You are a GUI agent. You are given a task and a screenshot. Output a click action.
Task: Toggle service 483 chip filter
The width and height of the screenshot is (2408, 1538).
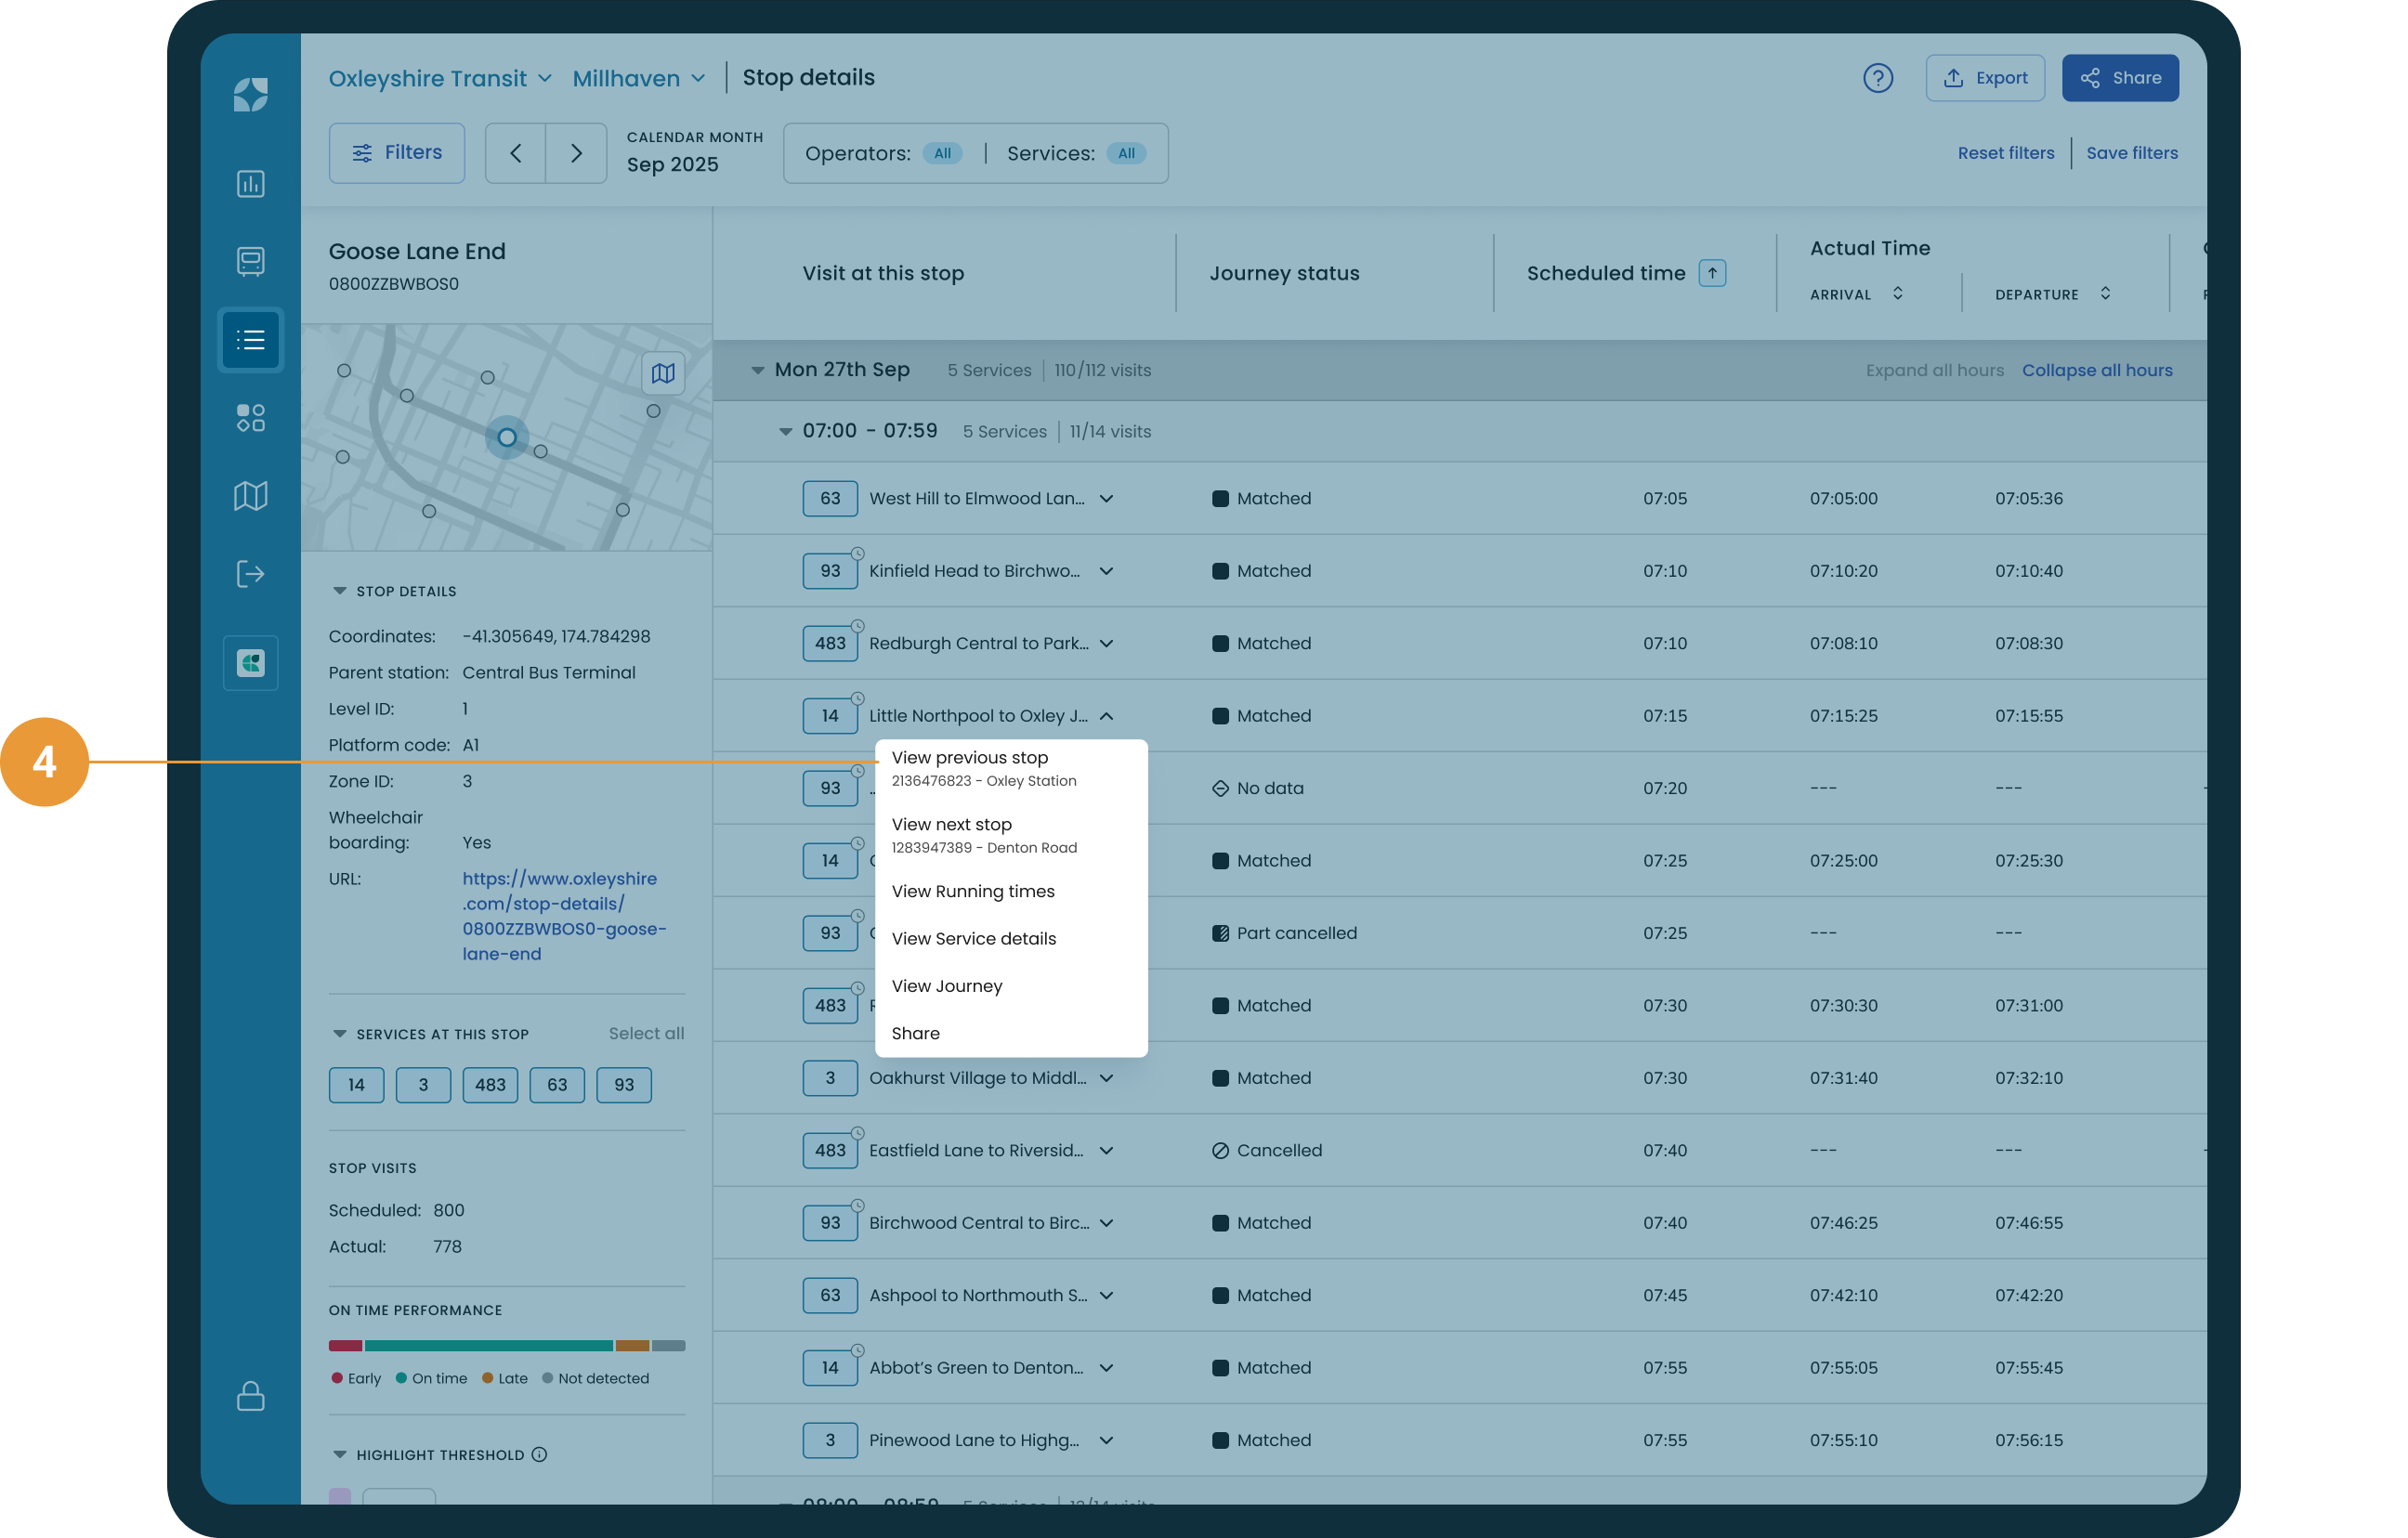click(490, 1085)
